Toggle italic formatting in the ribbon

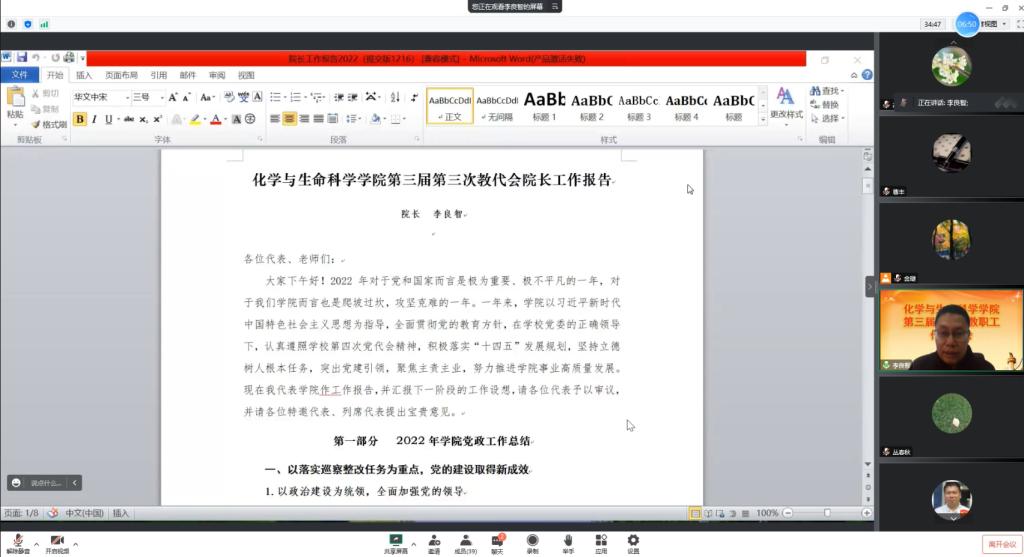point(94,119)
